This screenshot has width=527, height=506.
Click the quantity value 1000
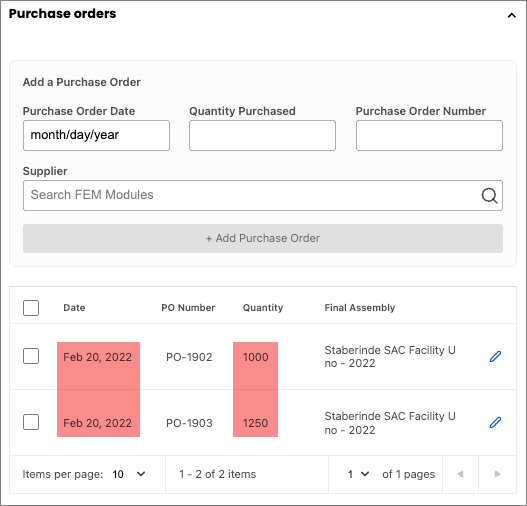[x=256, y=357]
